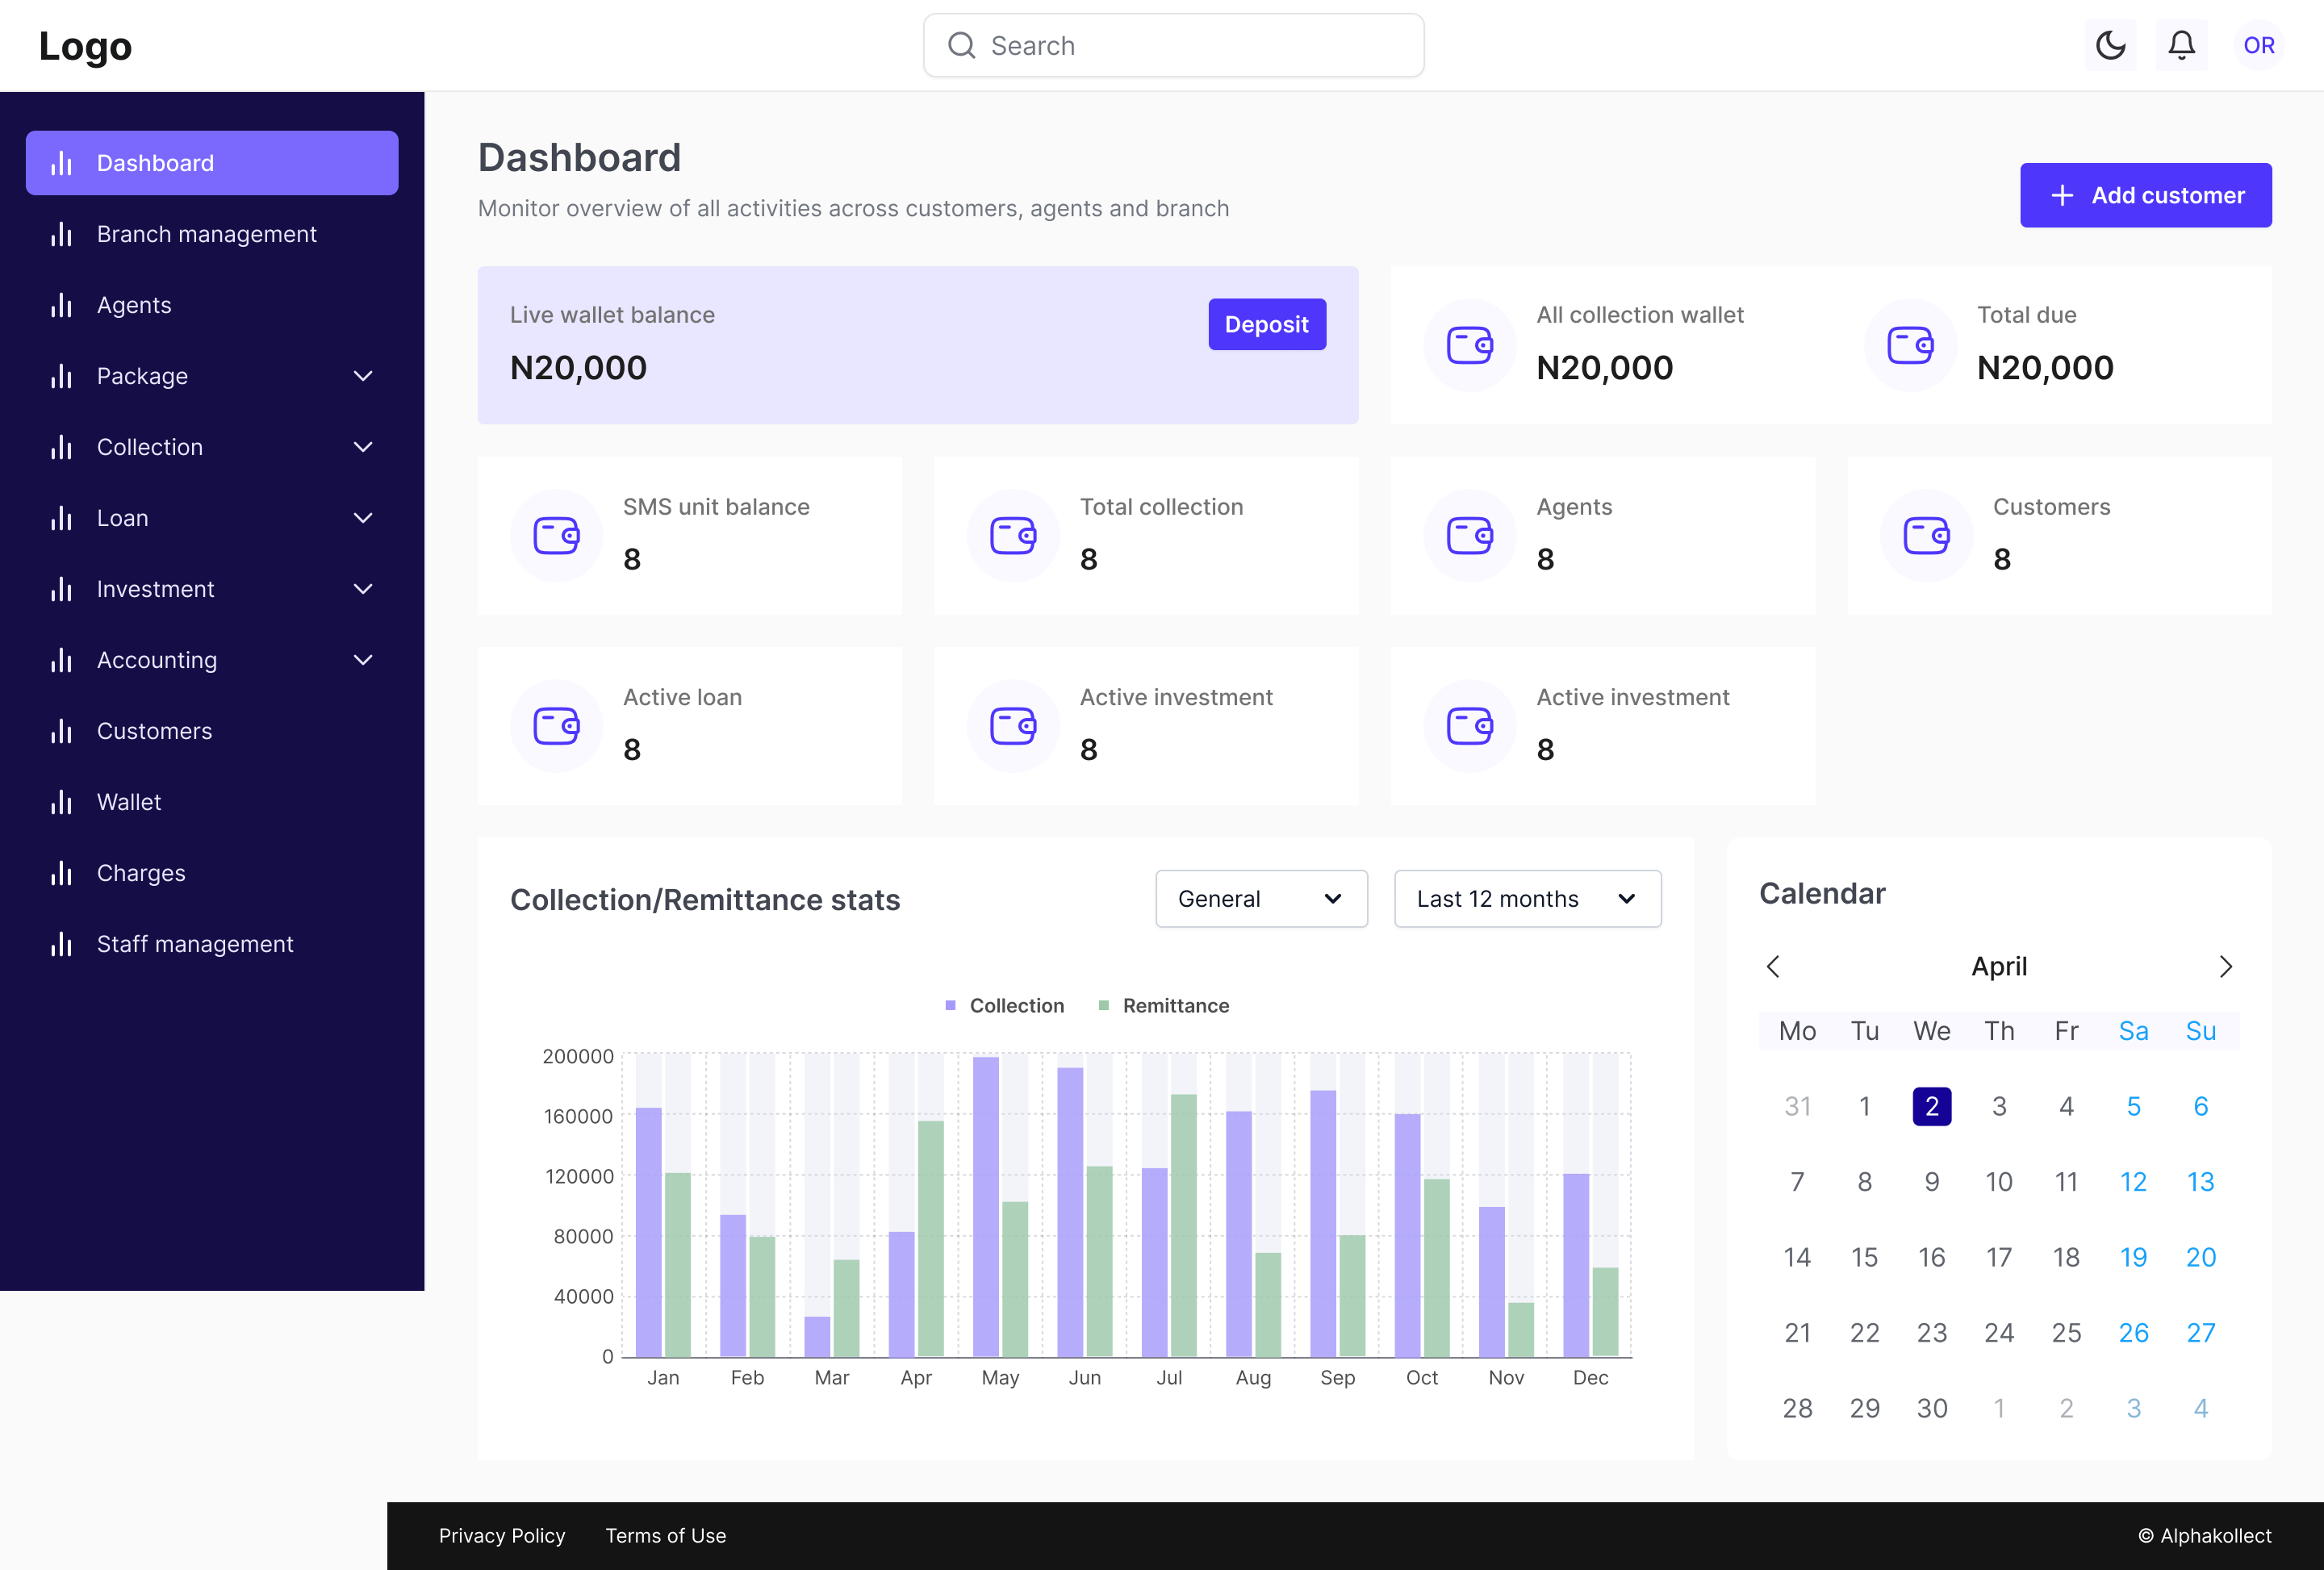Screen dimensions: 2324x1570
Task: Click the May collection bar in the chart
Action: click(x=985, y=1206)
